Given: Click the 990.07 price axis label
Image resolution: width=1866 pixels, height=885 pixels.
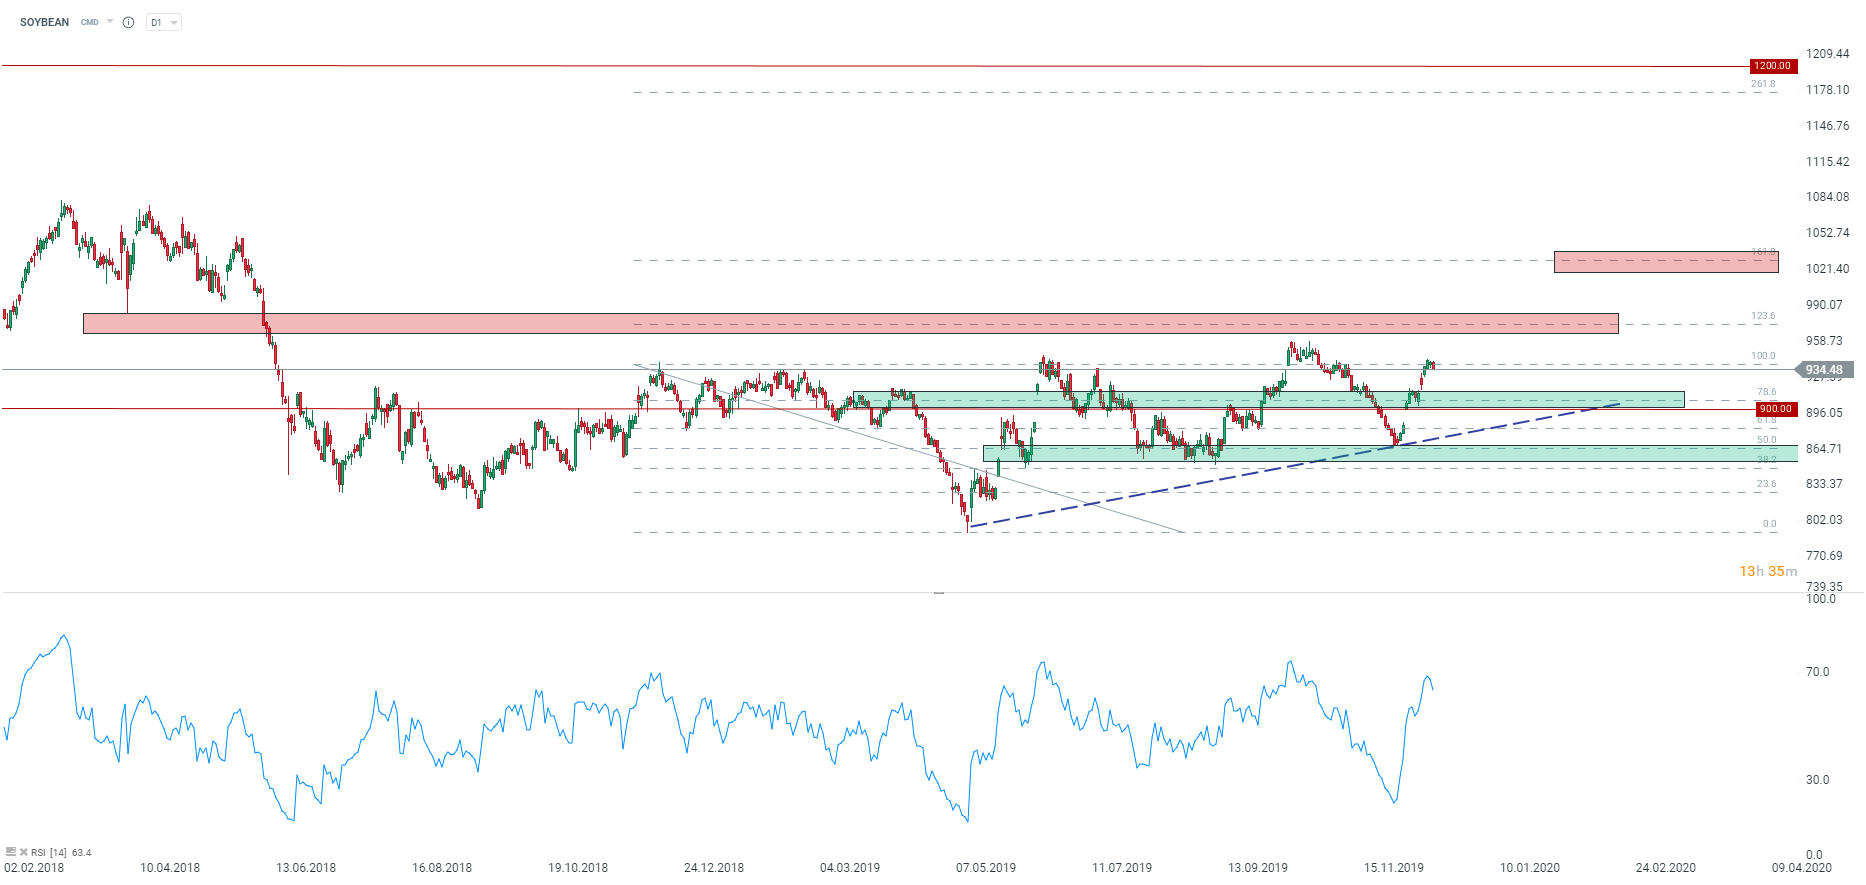Looking at the screenshot, I should [x=1824, y=305].
